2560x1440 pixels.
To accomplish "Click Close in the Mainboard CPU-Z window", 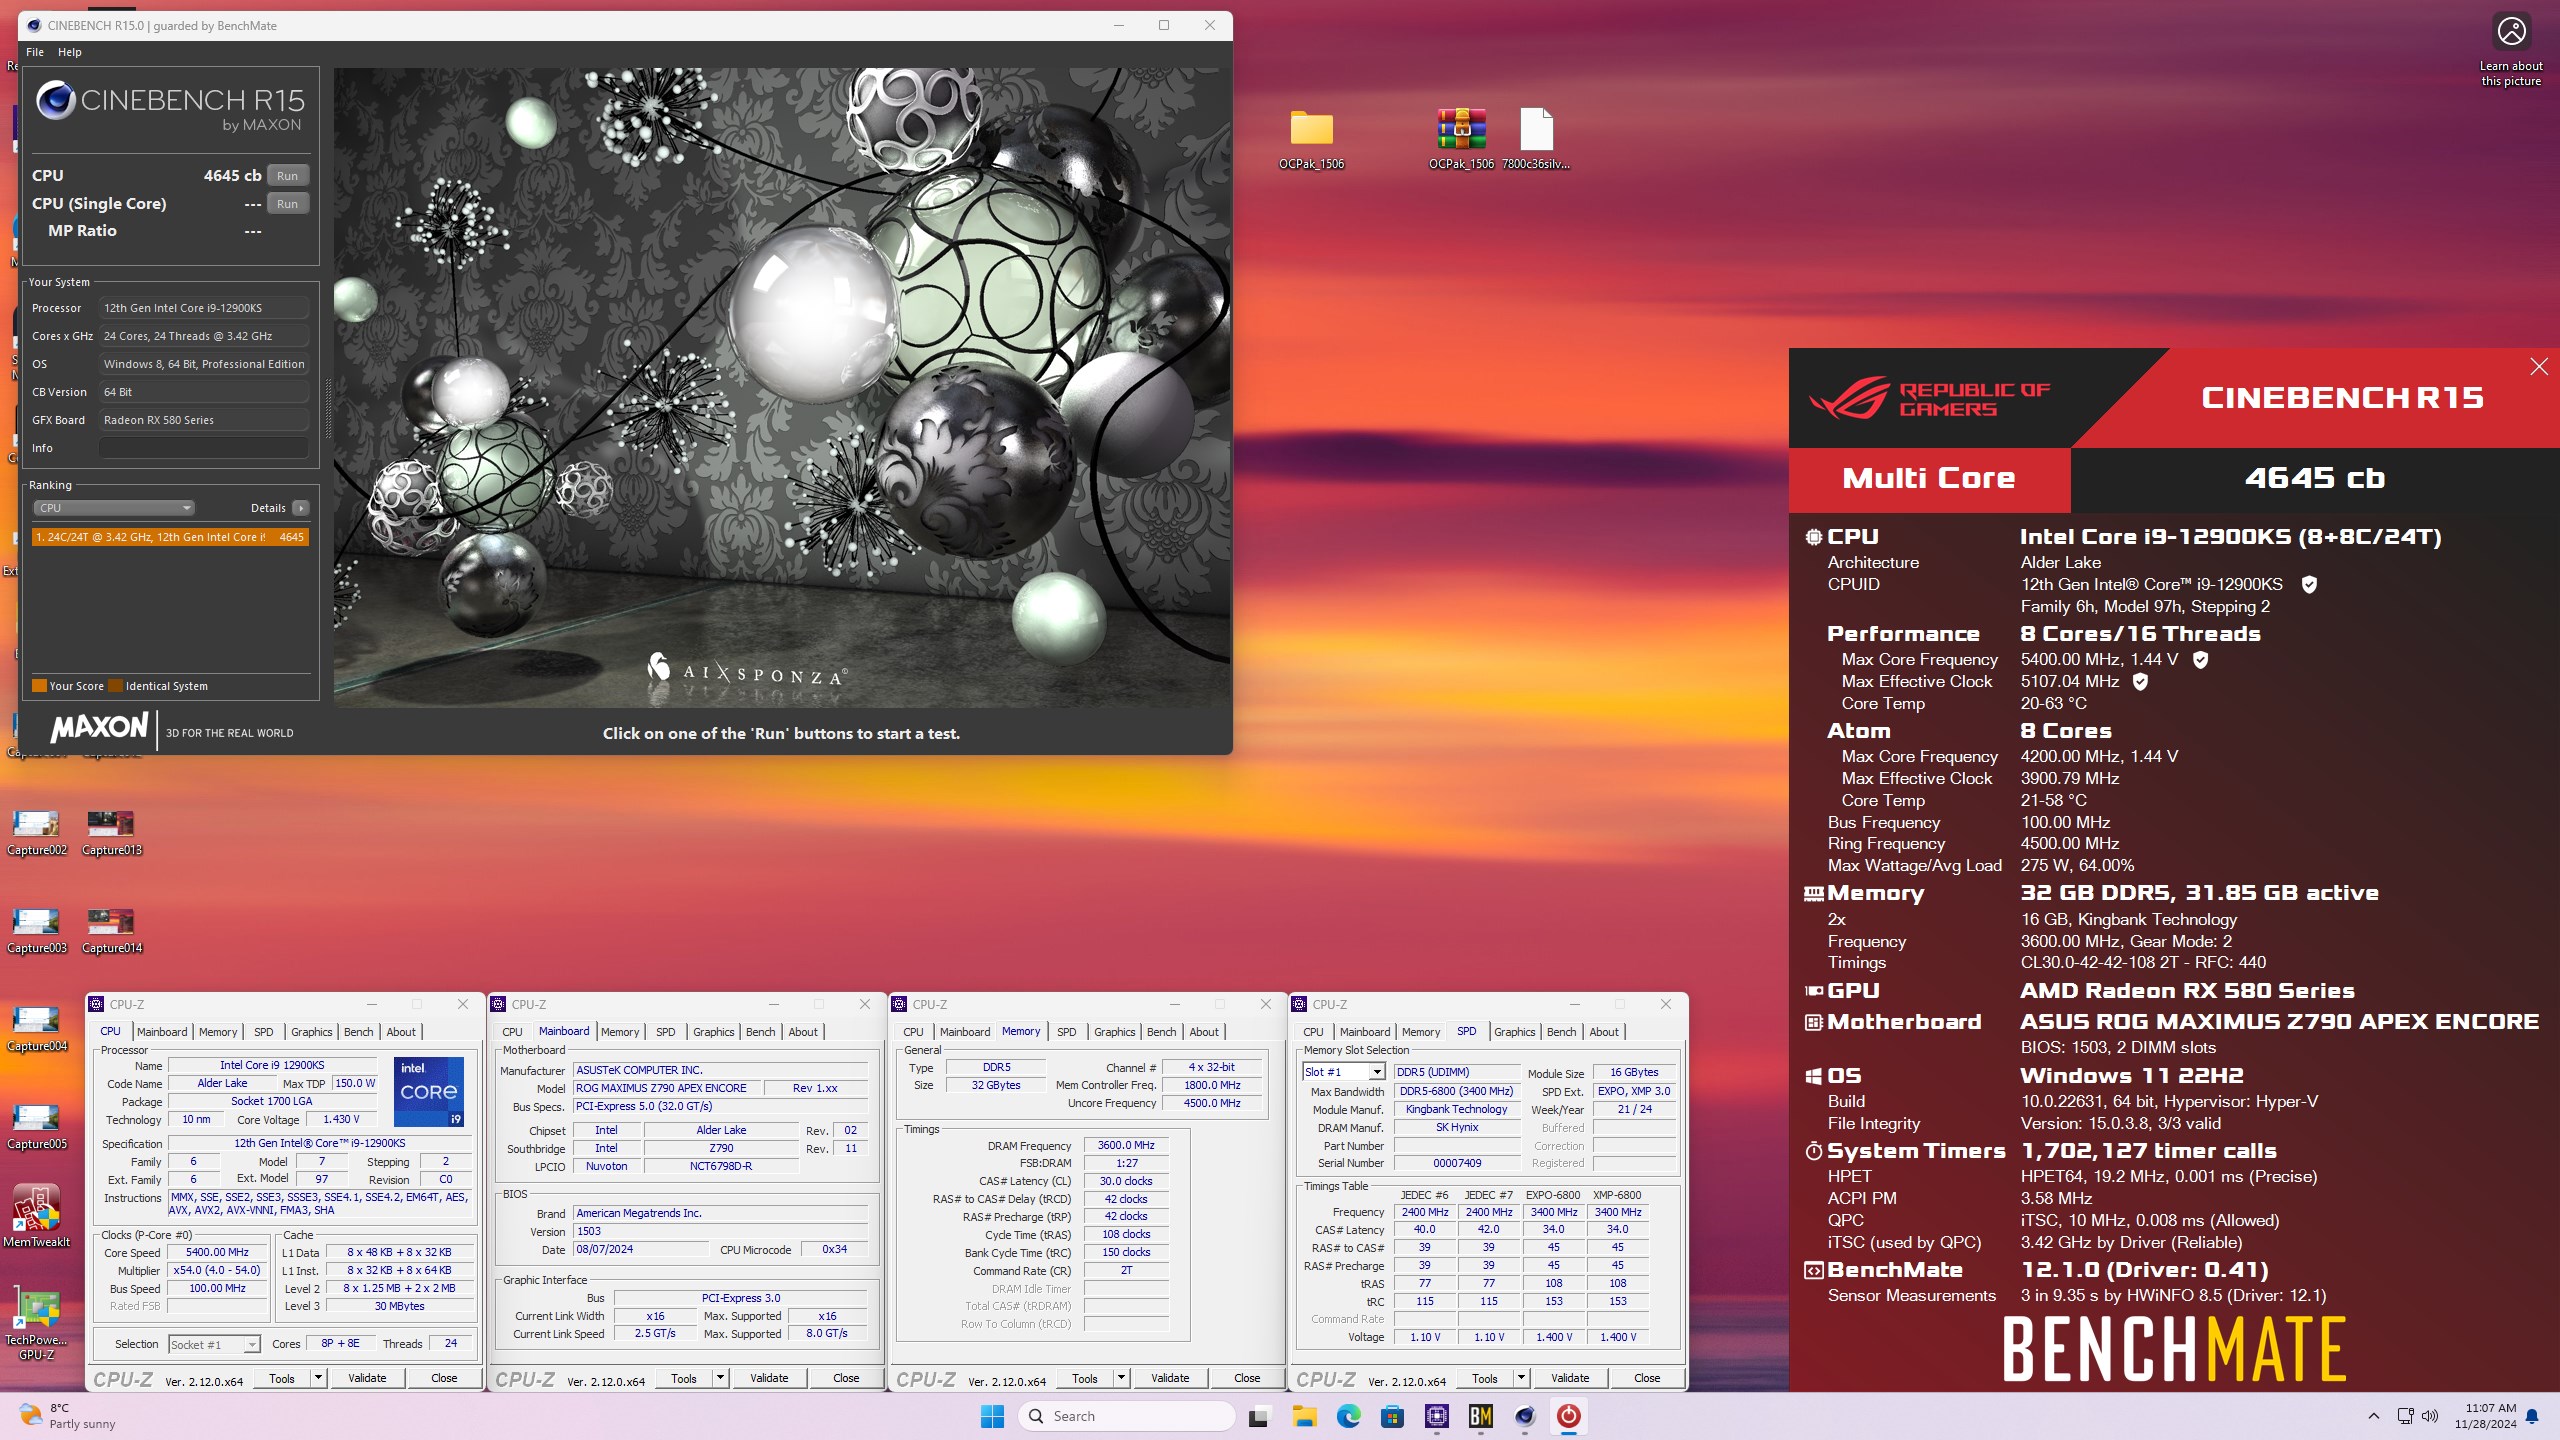I will [x=846, y=1378].
